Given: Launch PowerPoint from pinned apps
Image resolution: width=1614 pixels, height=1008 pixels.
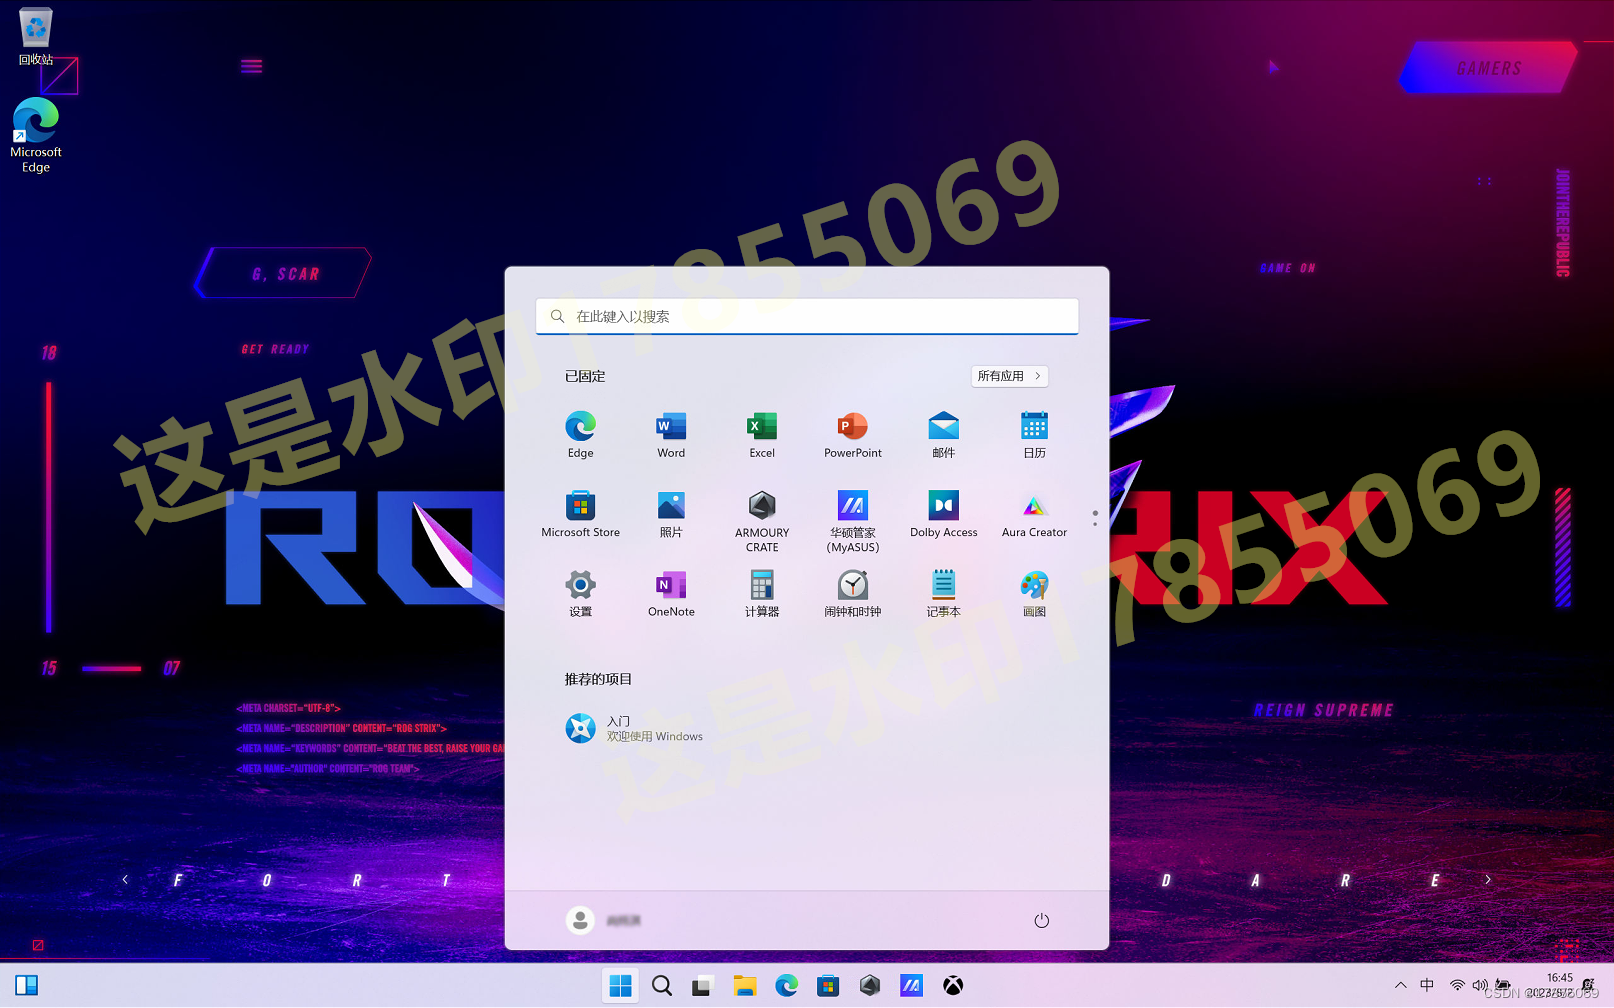Looking at the screenshot, I should pos(853,434).
